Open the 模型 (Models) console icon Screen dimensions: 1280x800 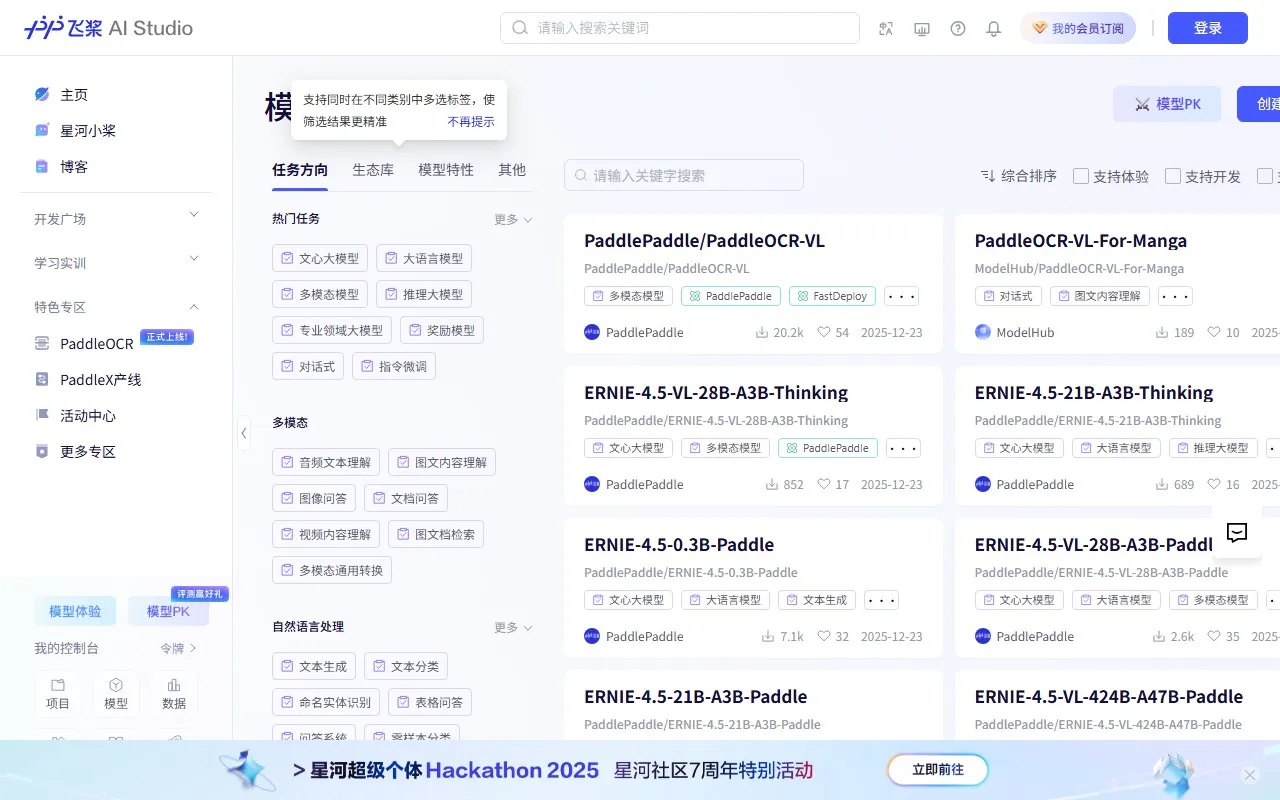tap(116, 694)
